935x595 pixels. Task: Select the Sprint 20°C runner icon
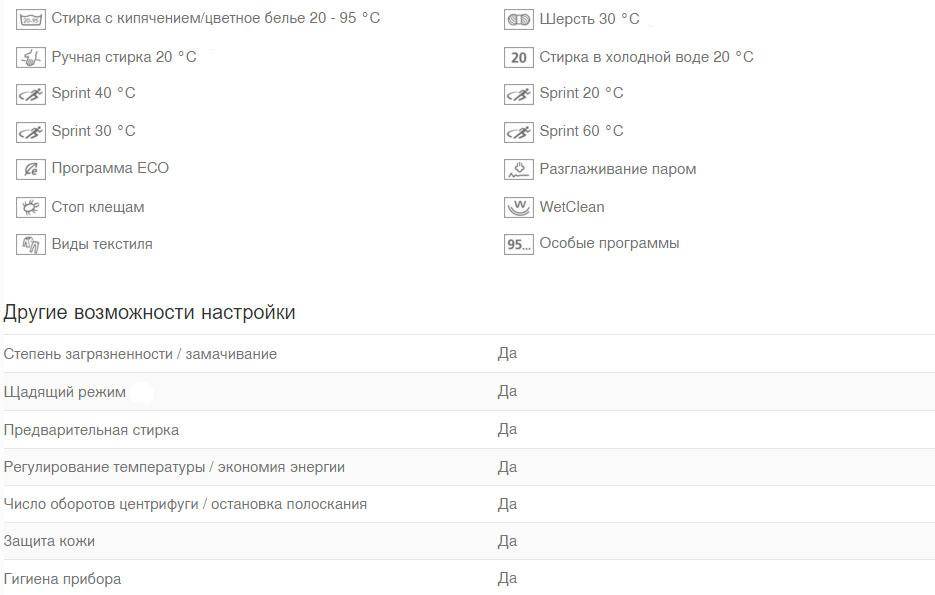pos(519,94)
